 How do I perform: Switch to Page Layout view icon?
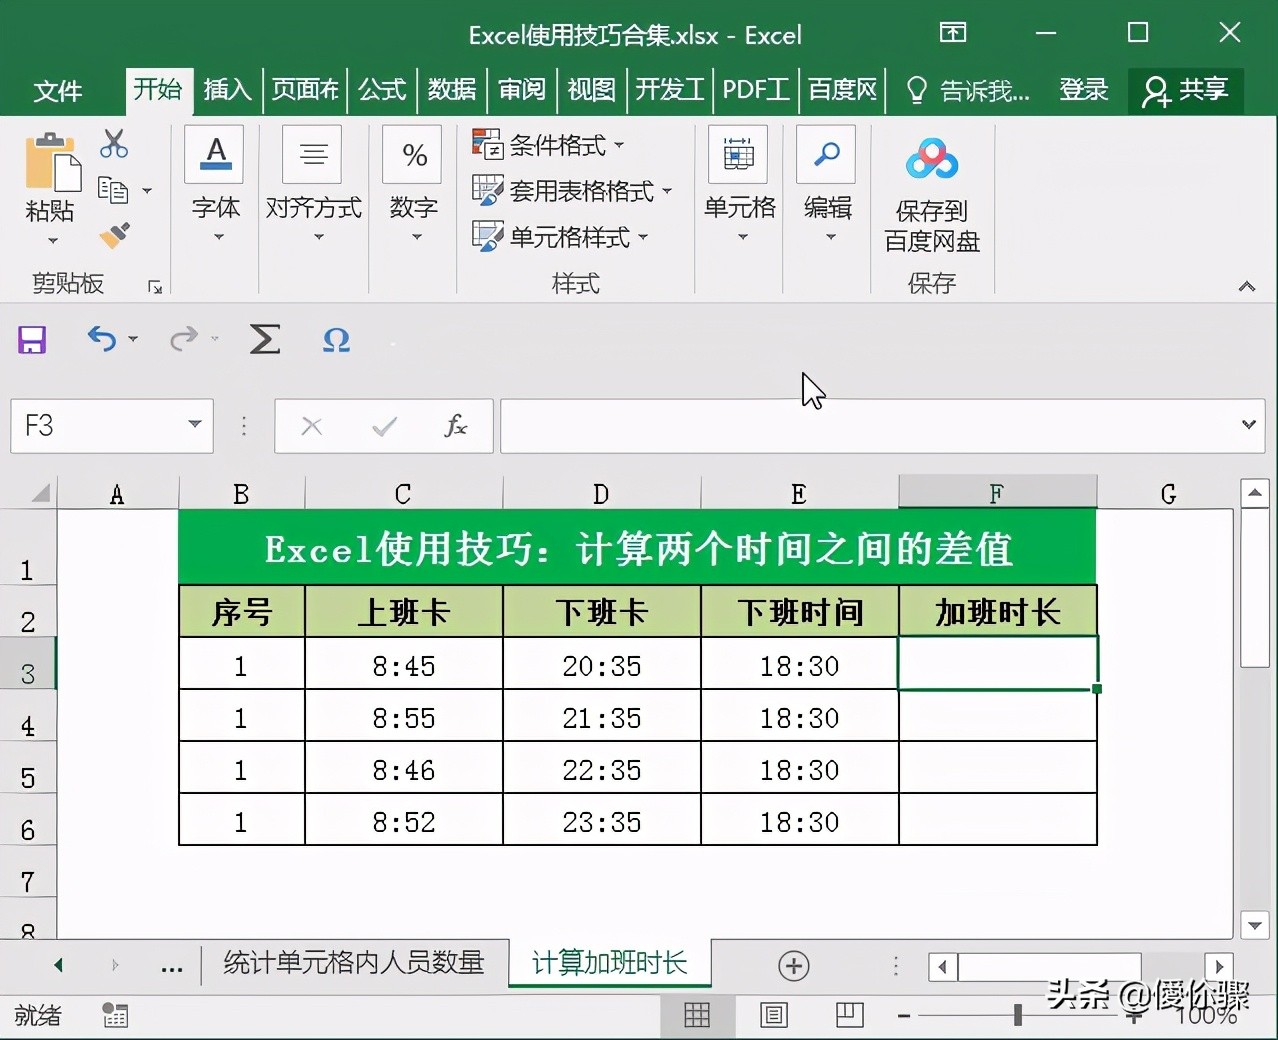[x=773, y=1016]
